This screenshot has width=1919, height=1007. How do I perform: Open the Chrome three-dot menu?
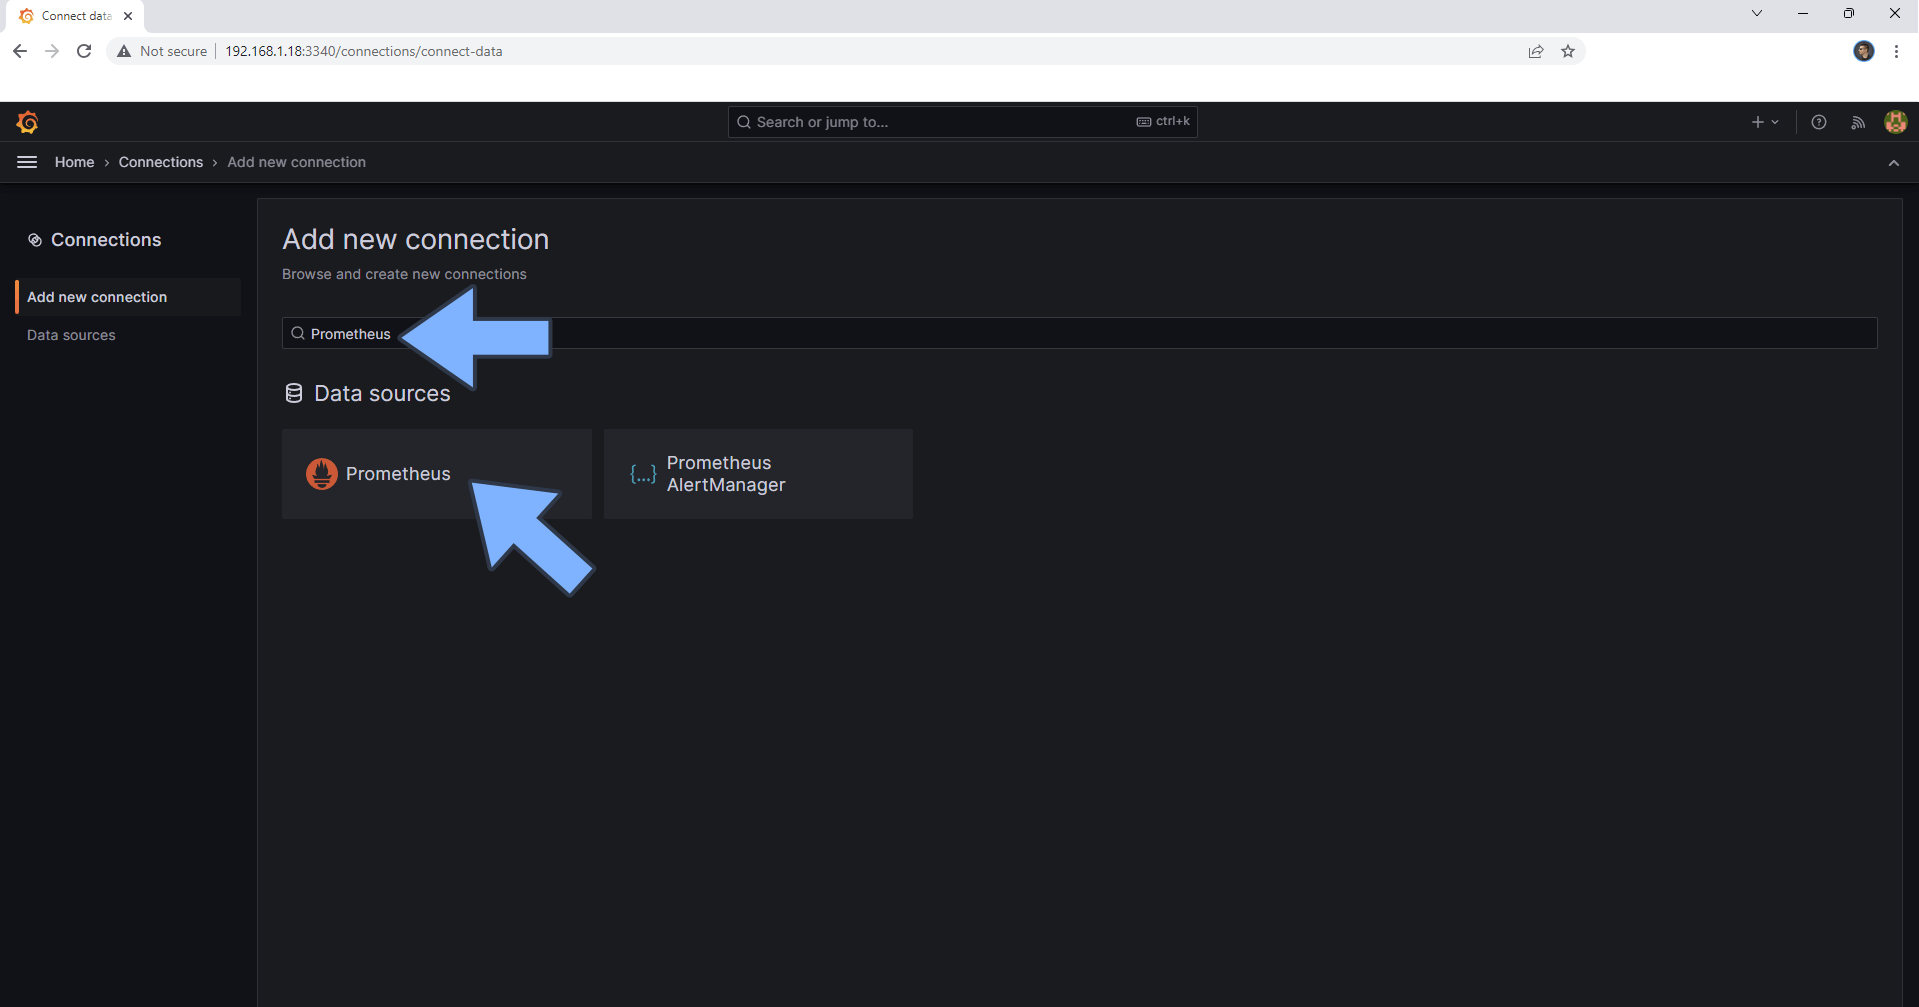pos(1897,51)
